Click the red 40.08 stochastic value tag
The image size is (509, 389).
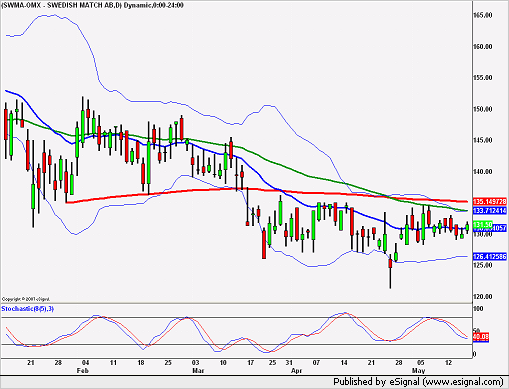click(x=481, y=337)
